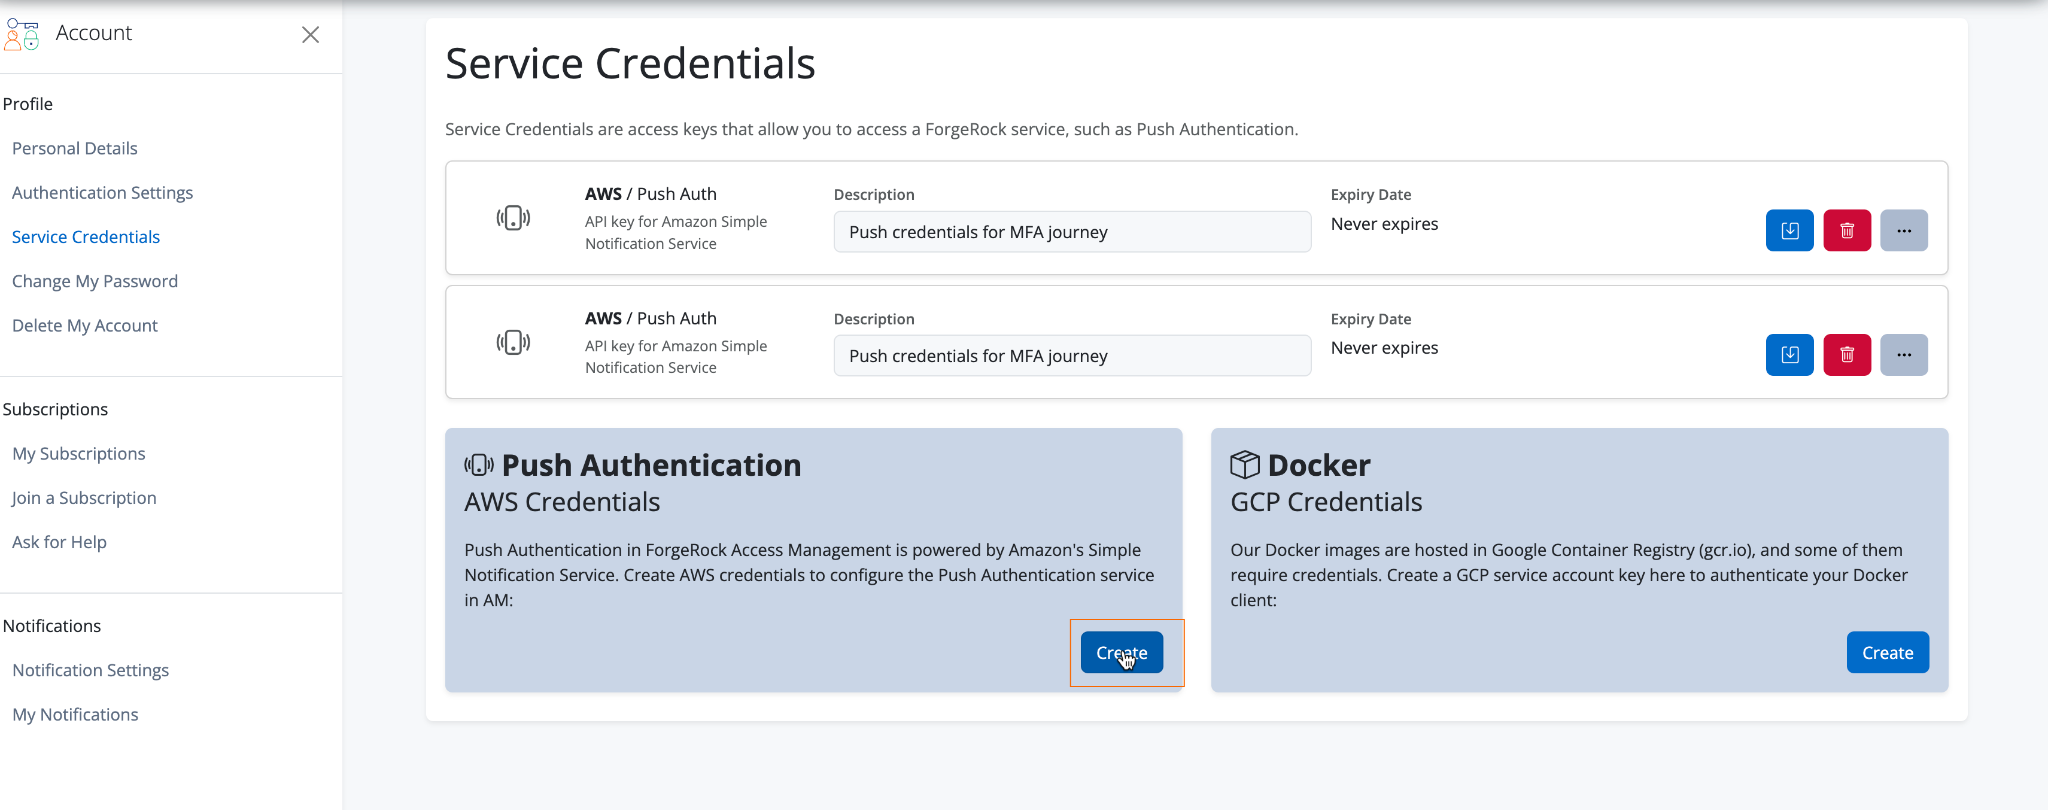The image size is (2048, 810).
Task: Close the Account sidebar panel
Action: pyautogui.click(x=311, y=35)
